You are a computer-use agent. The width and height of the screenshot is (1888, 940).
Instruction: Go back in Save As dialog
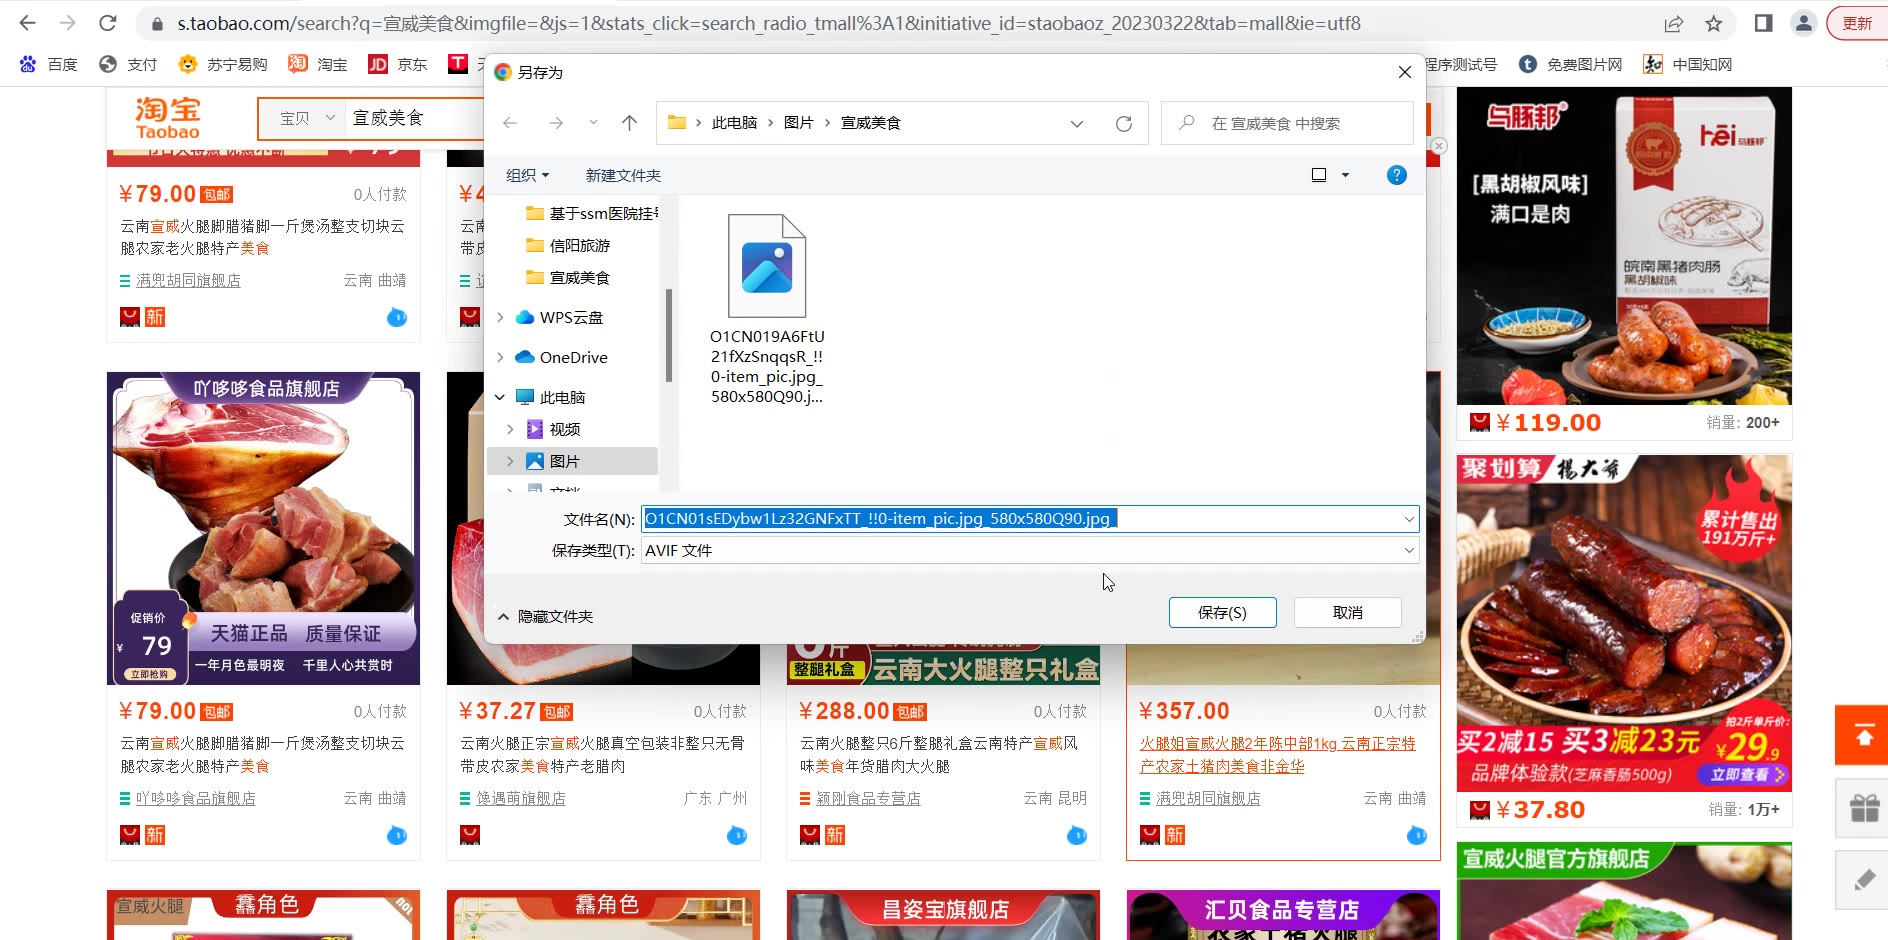pos(510,123)
